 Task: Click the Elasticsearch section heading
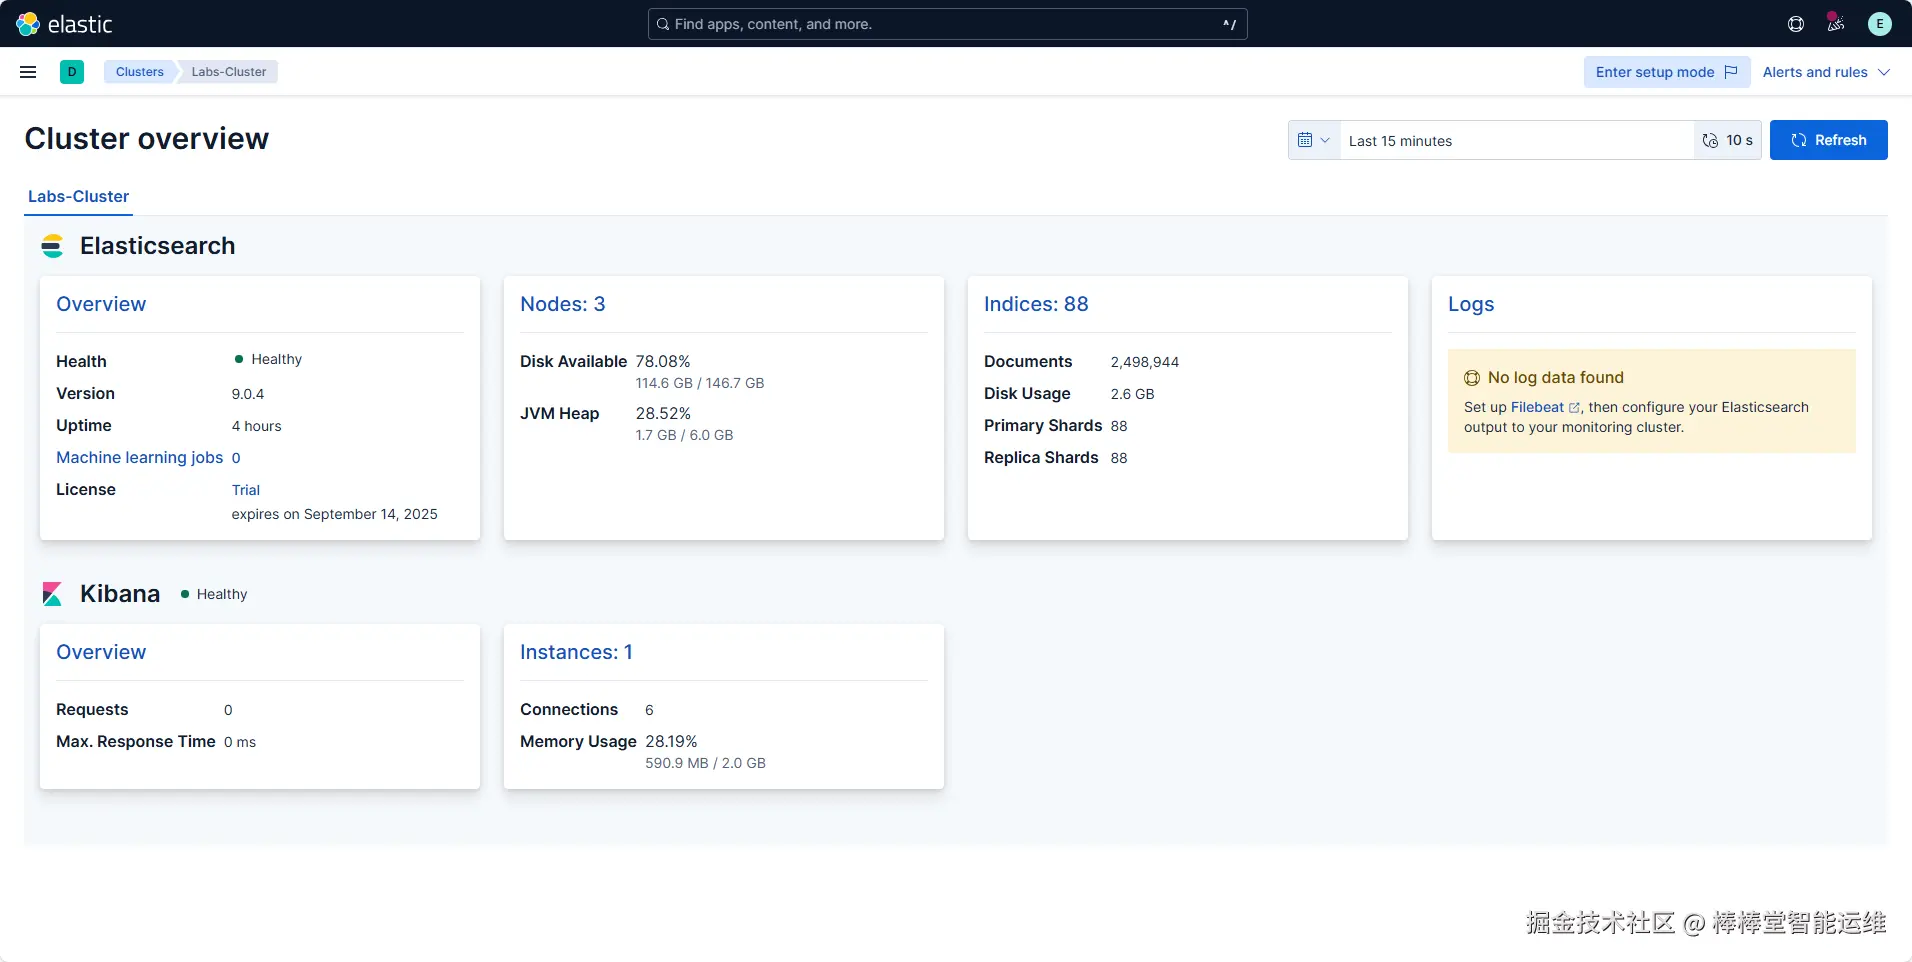(x=158, y=246)
